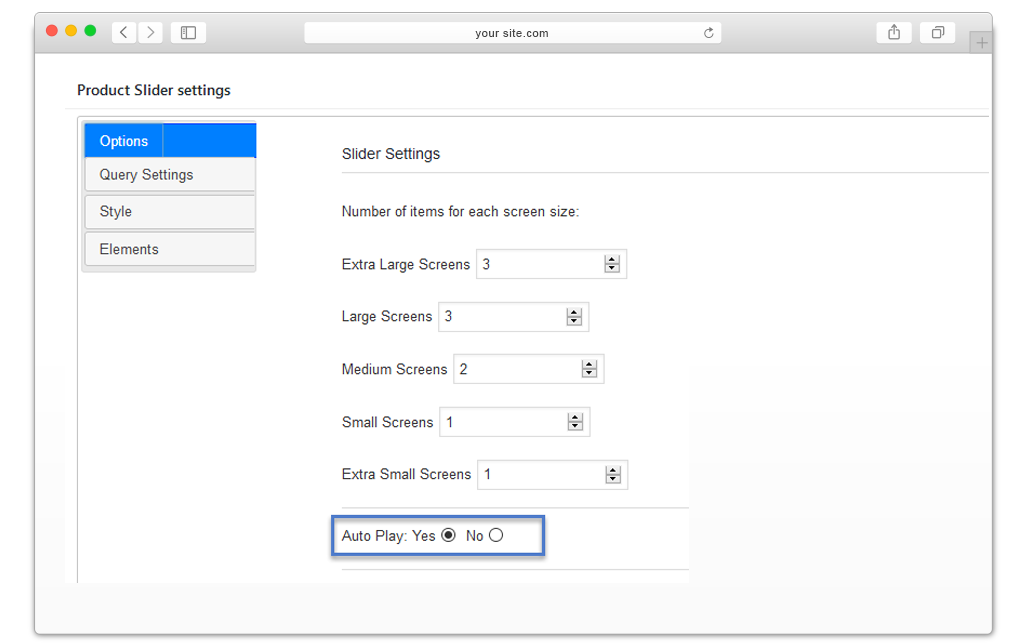Image resolution: width=1024 pixels, height=643 pixels.
Task: Decrease the Large Screens value
Action: (x=574, y=321)
